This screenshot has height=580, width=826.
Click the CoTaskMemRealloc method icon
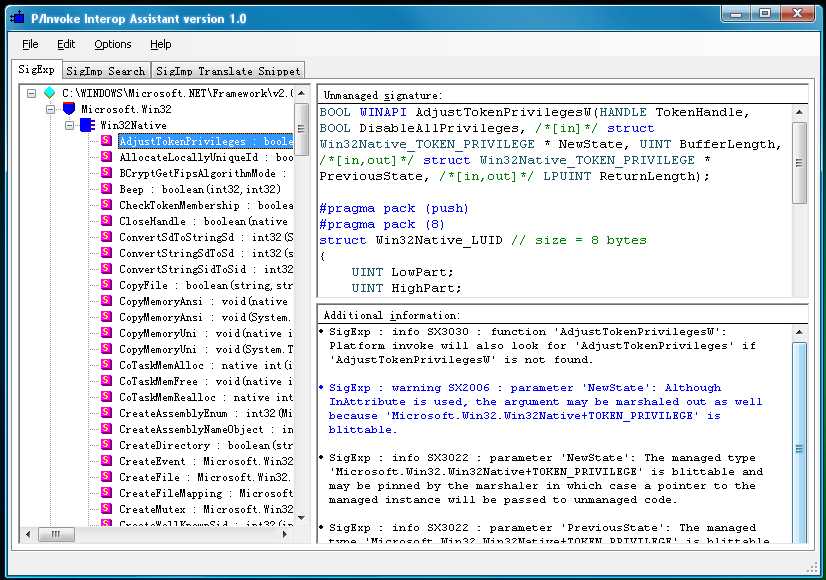pos(106,397)
